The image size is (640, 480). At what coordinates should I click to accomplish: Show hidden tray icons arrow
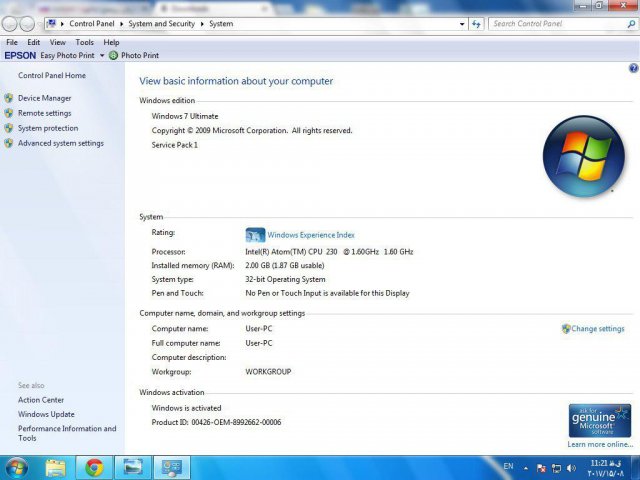[x=527, y=467]
